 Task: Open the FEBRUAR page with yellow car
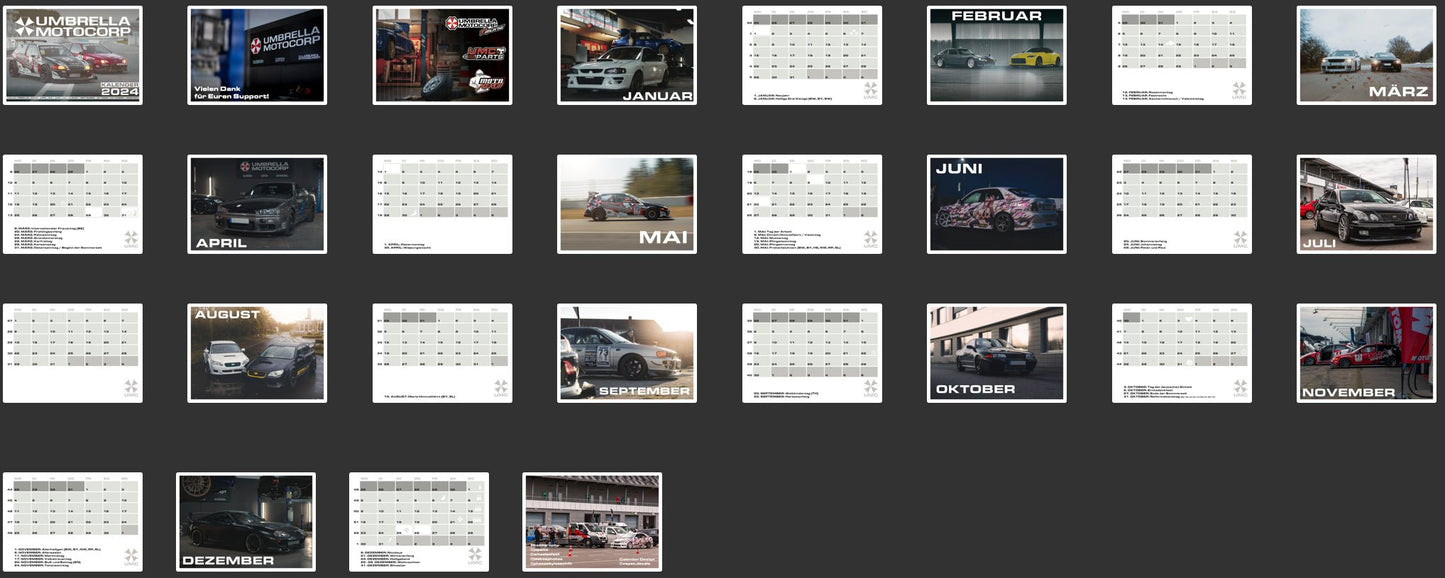(996, 55)
